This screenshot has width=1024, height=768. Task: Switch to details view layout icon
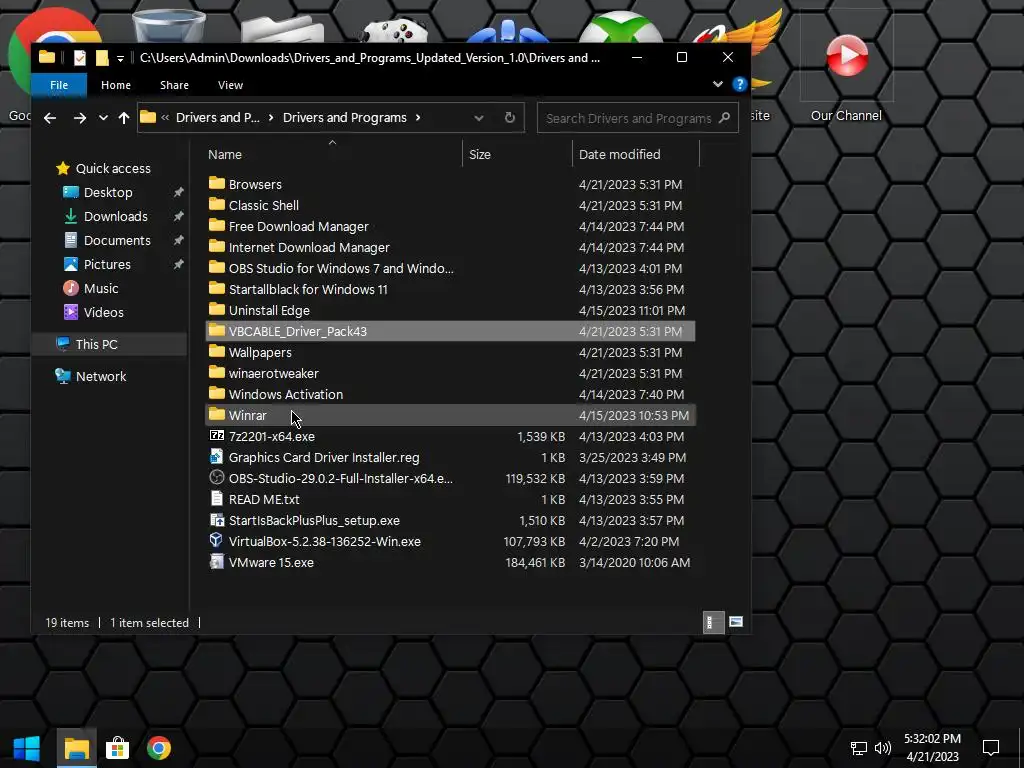(x=713, y=622)
